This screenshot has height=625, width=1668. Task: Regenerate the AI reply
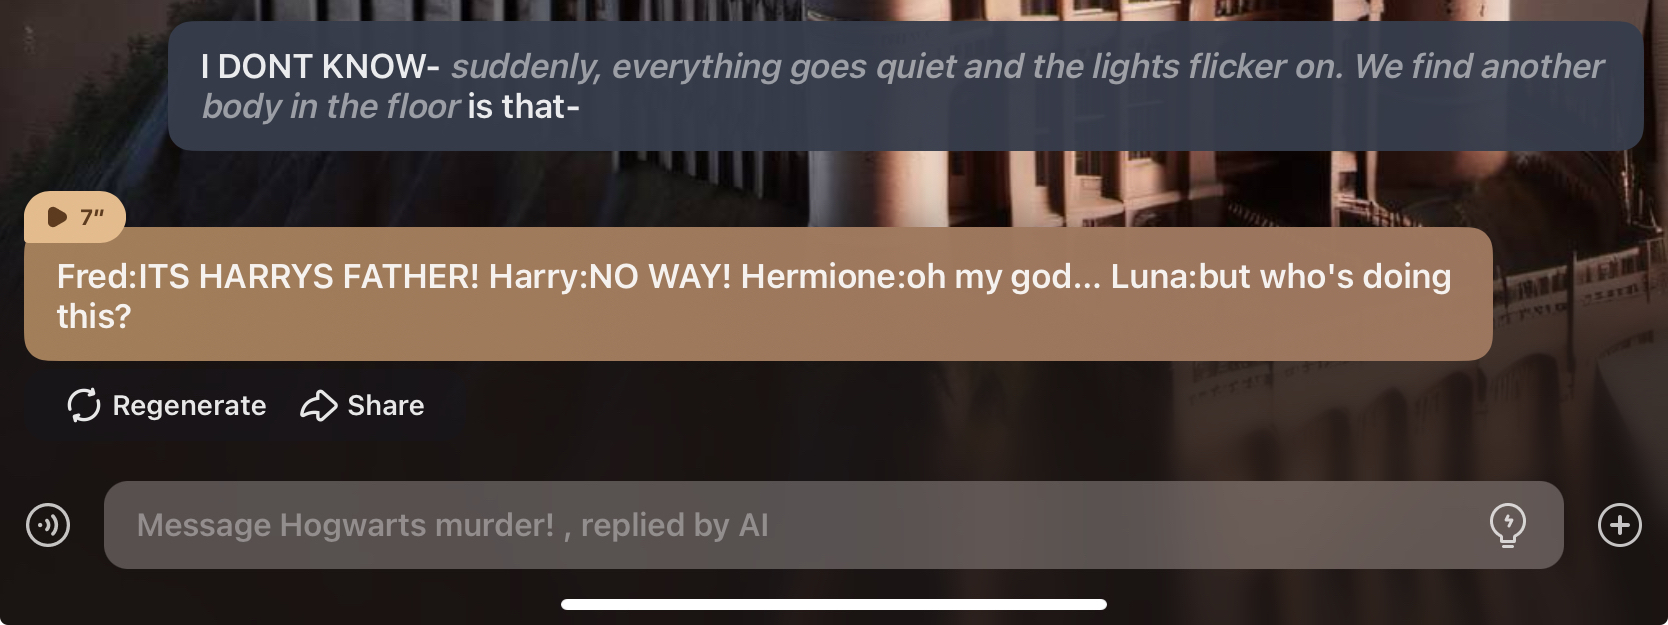166,405
